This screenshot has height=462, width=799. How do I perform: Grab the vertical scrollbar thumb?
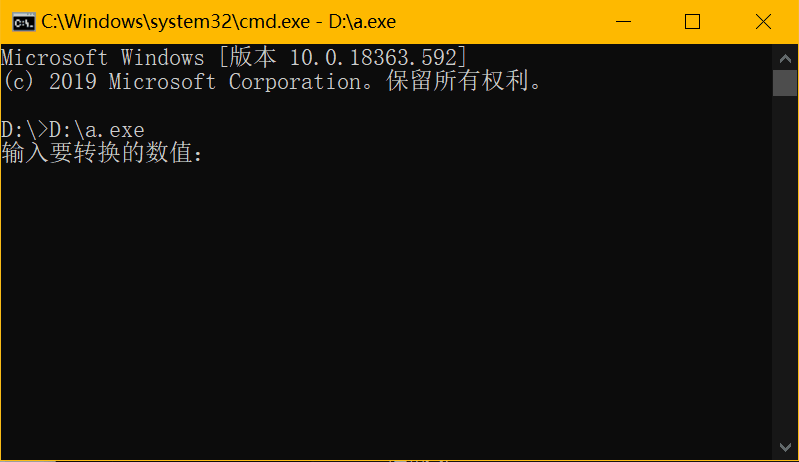point(784,82)
